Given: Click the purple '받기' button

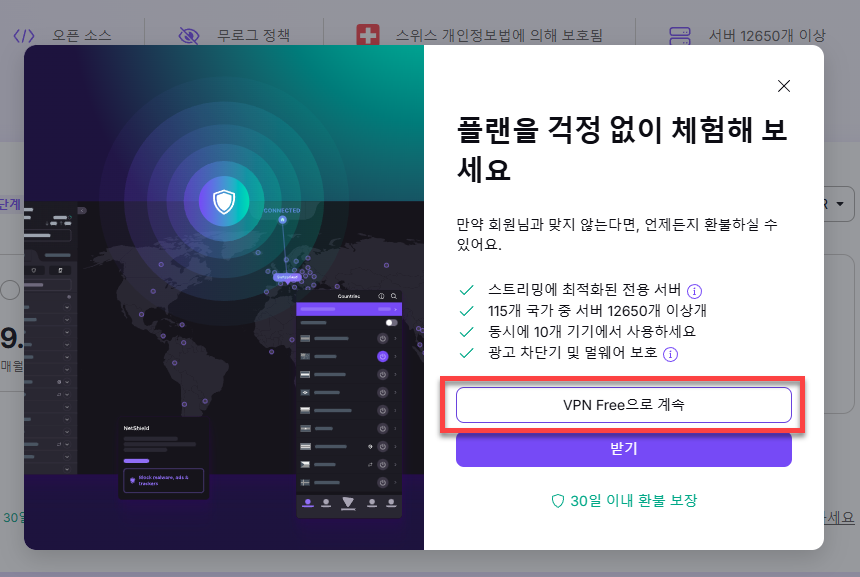Looking at the screenshot, I should [x=624, y=449].
